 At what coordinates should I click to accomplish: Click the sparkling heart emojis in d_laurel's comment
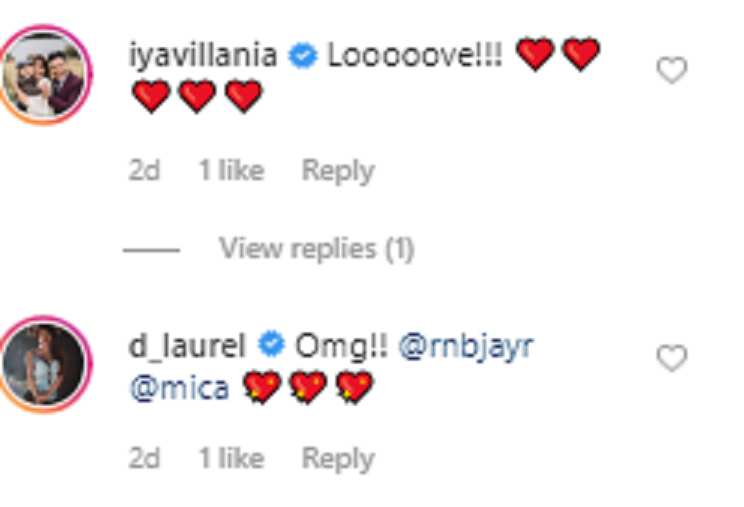308,387
